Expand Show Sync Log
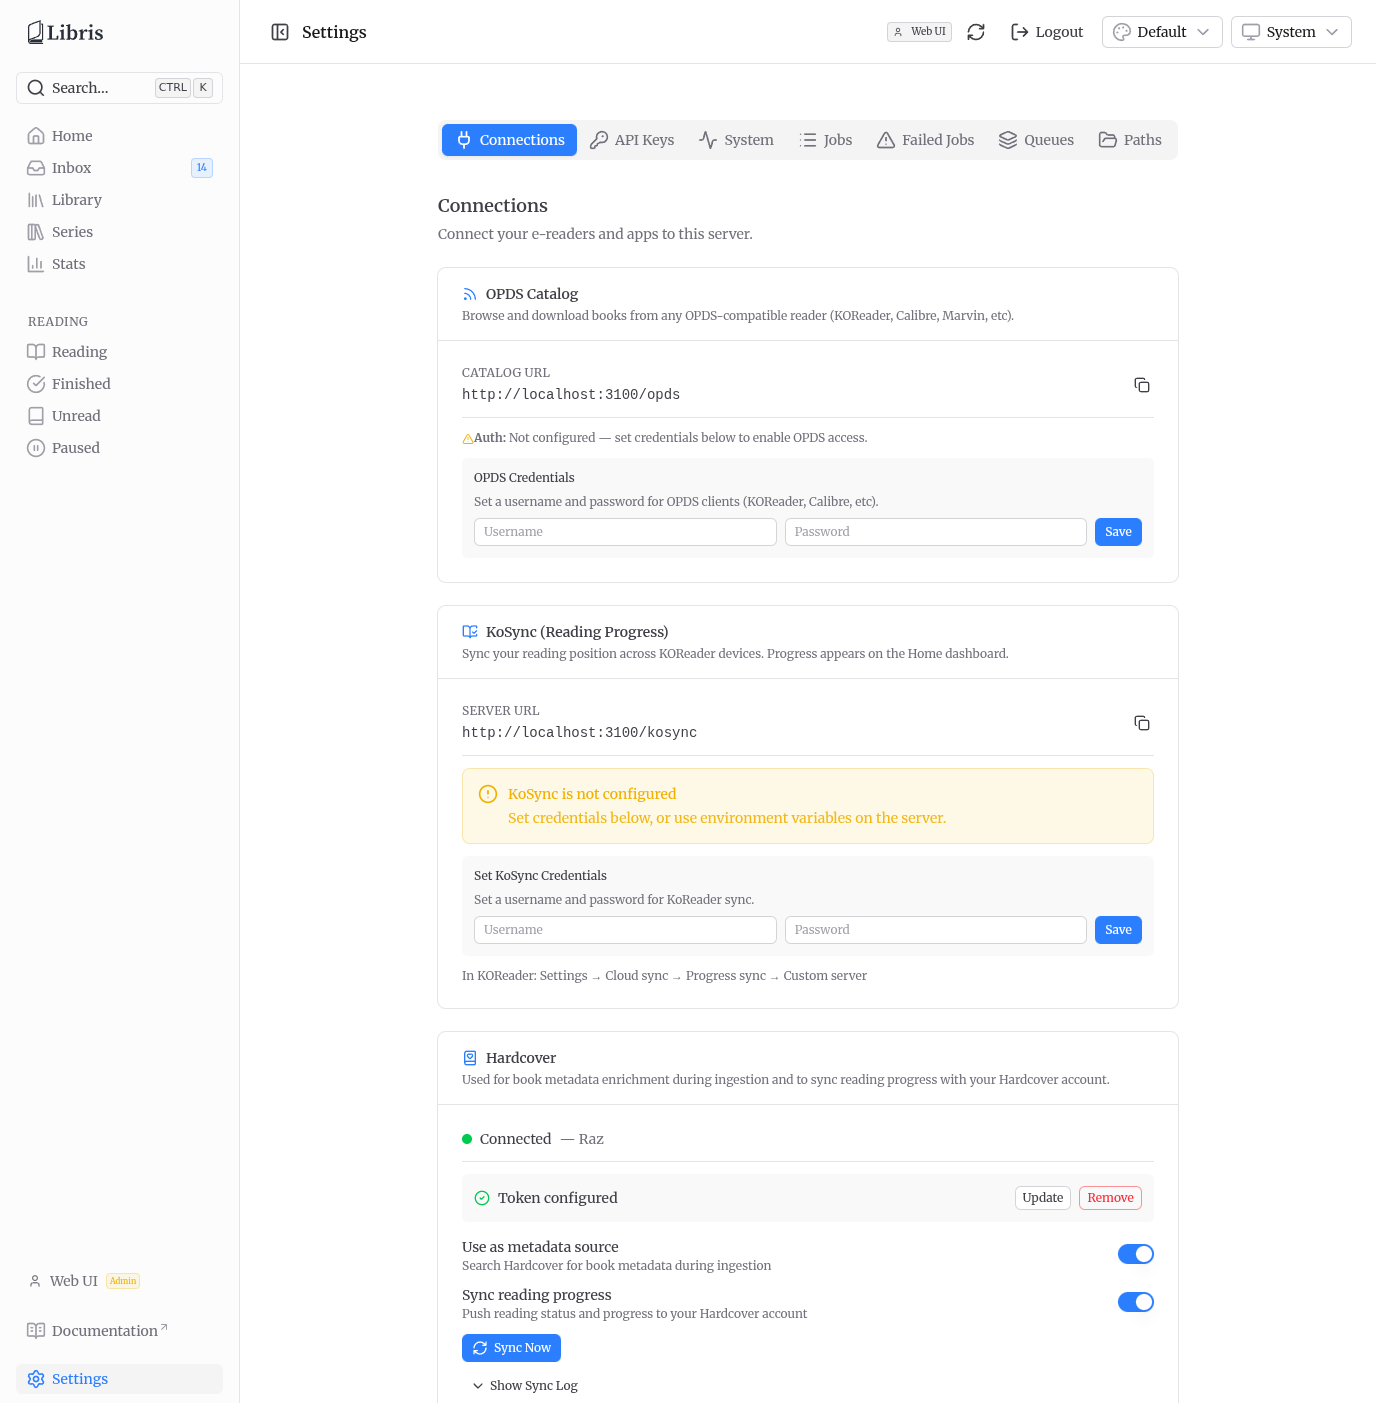The image size is (1376, 1403). coord(525,1386)
